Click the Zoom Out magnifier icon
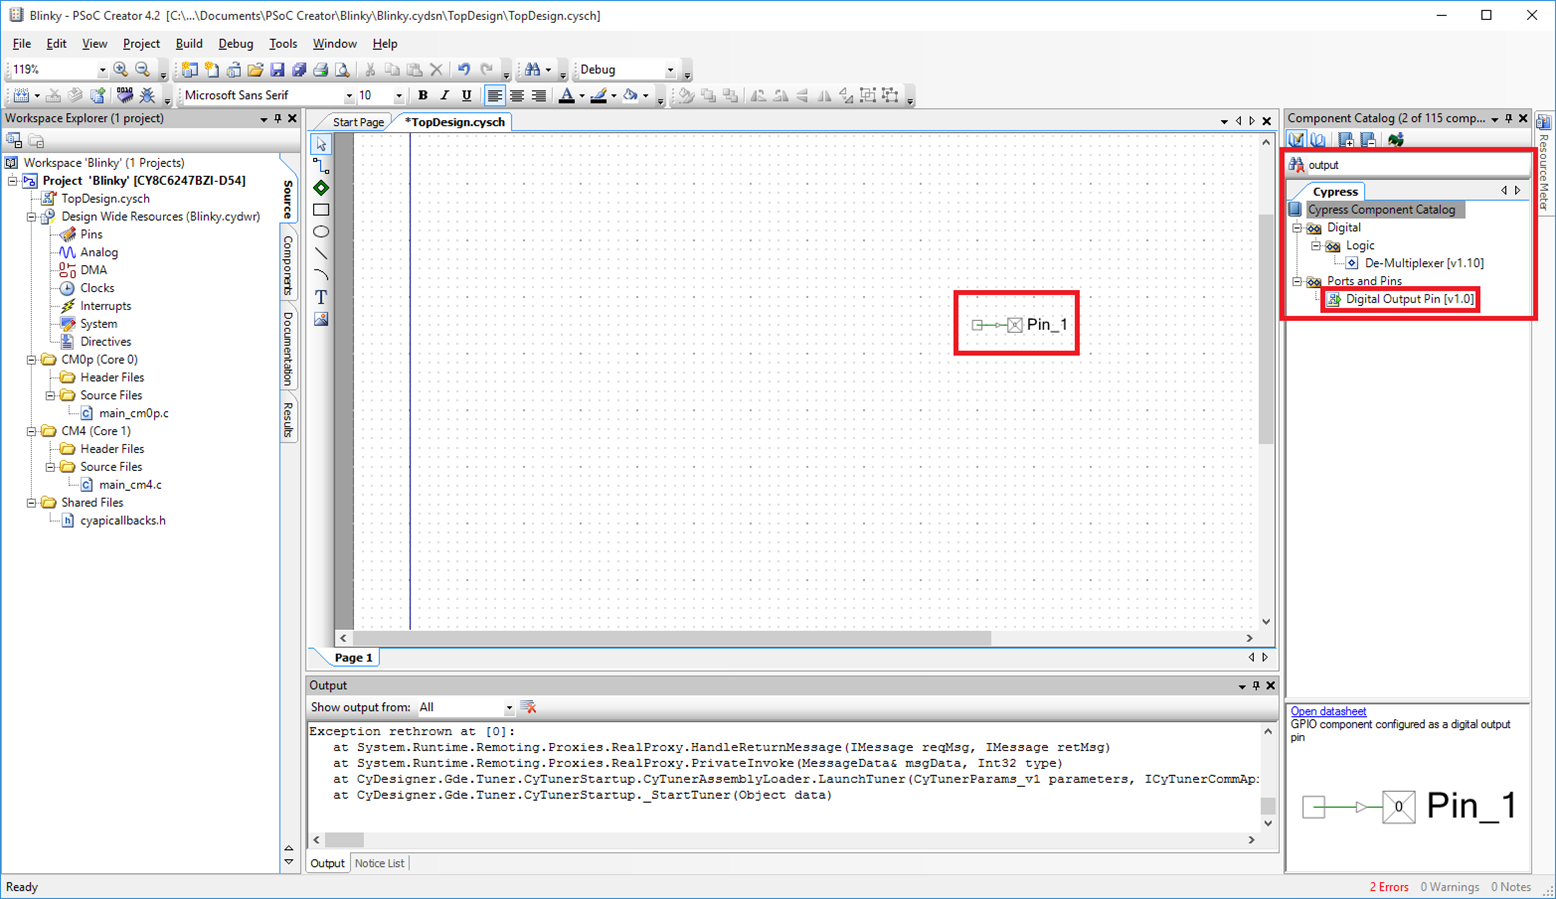The width and height of the screenshot is (1556, 899). 143,70
